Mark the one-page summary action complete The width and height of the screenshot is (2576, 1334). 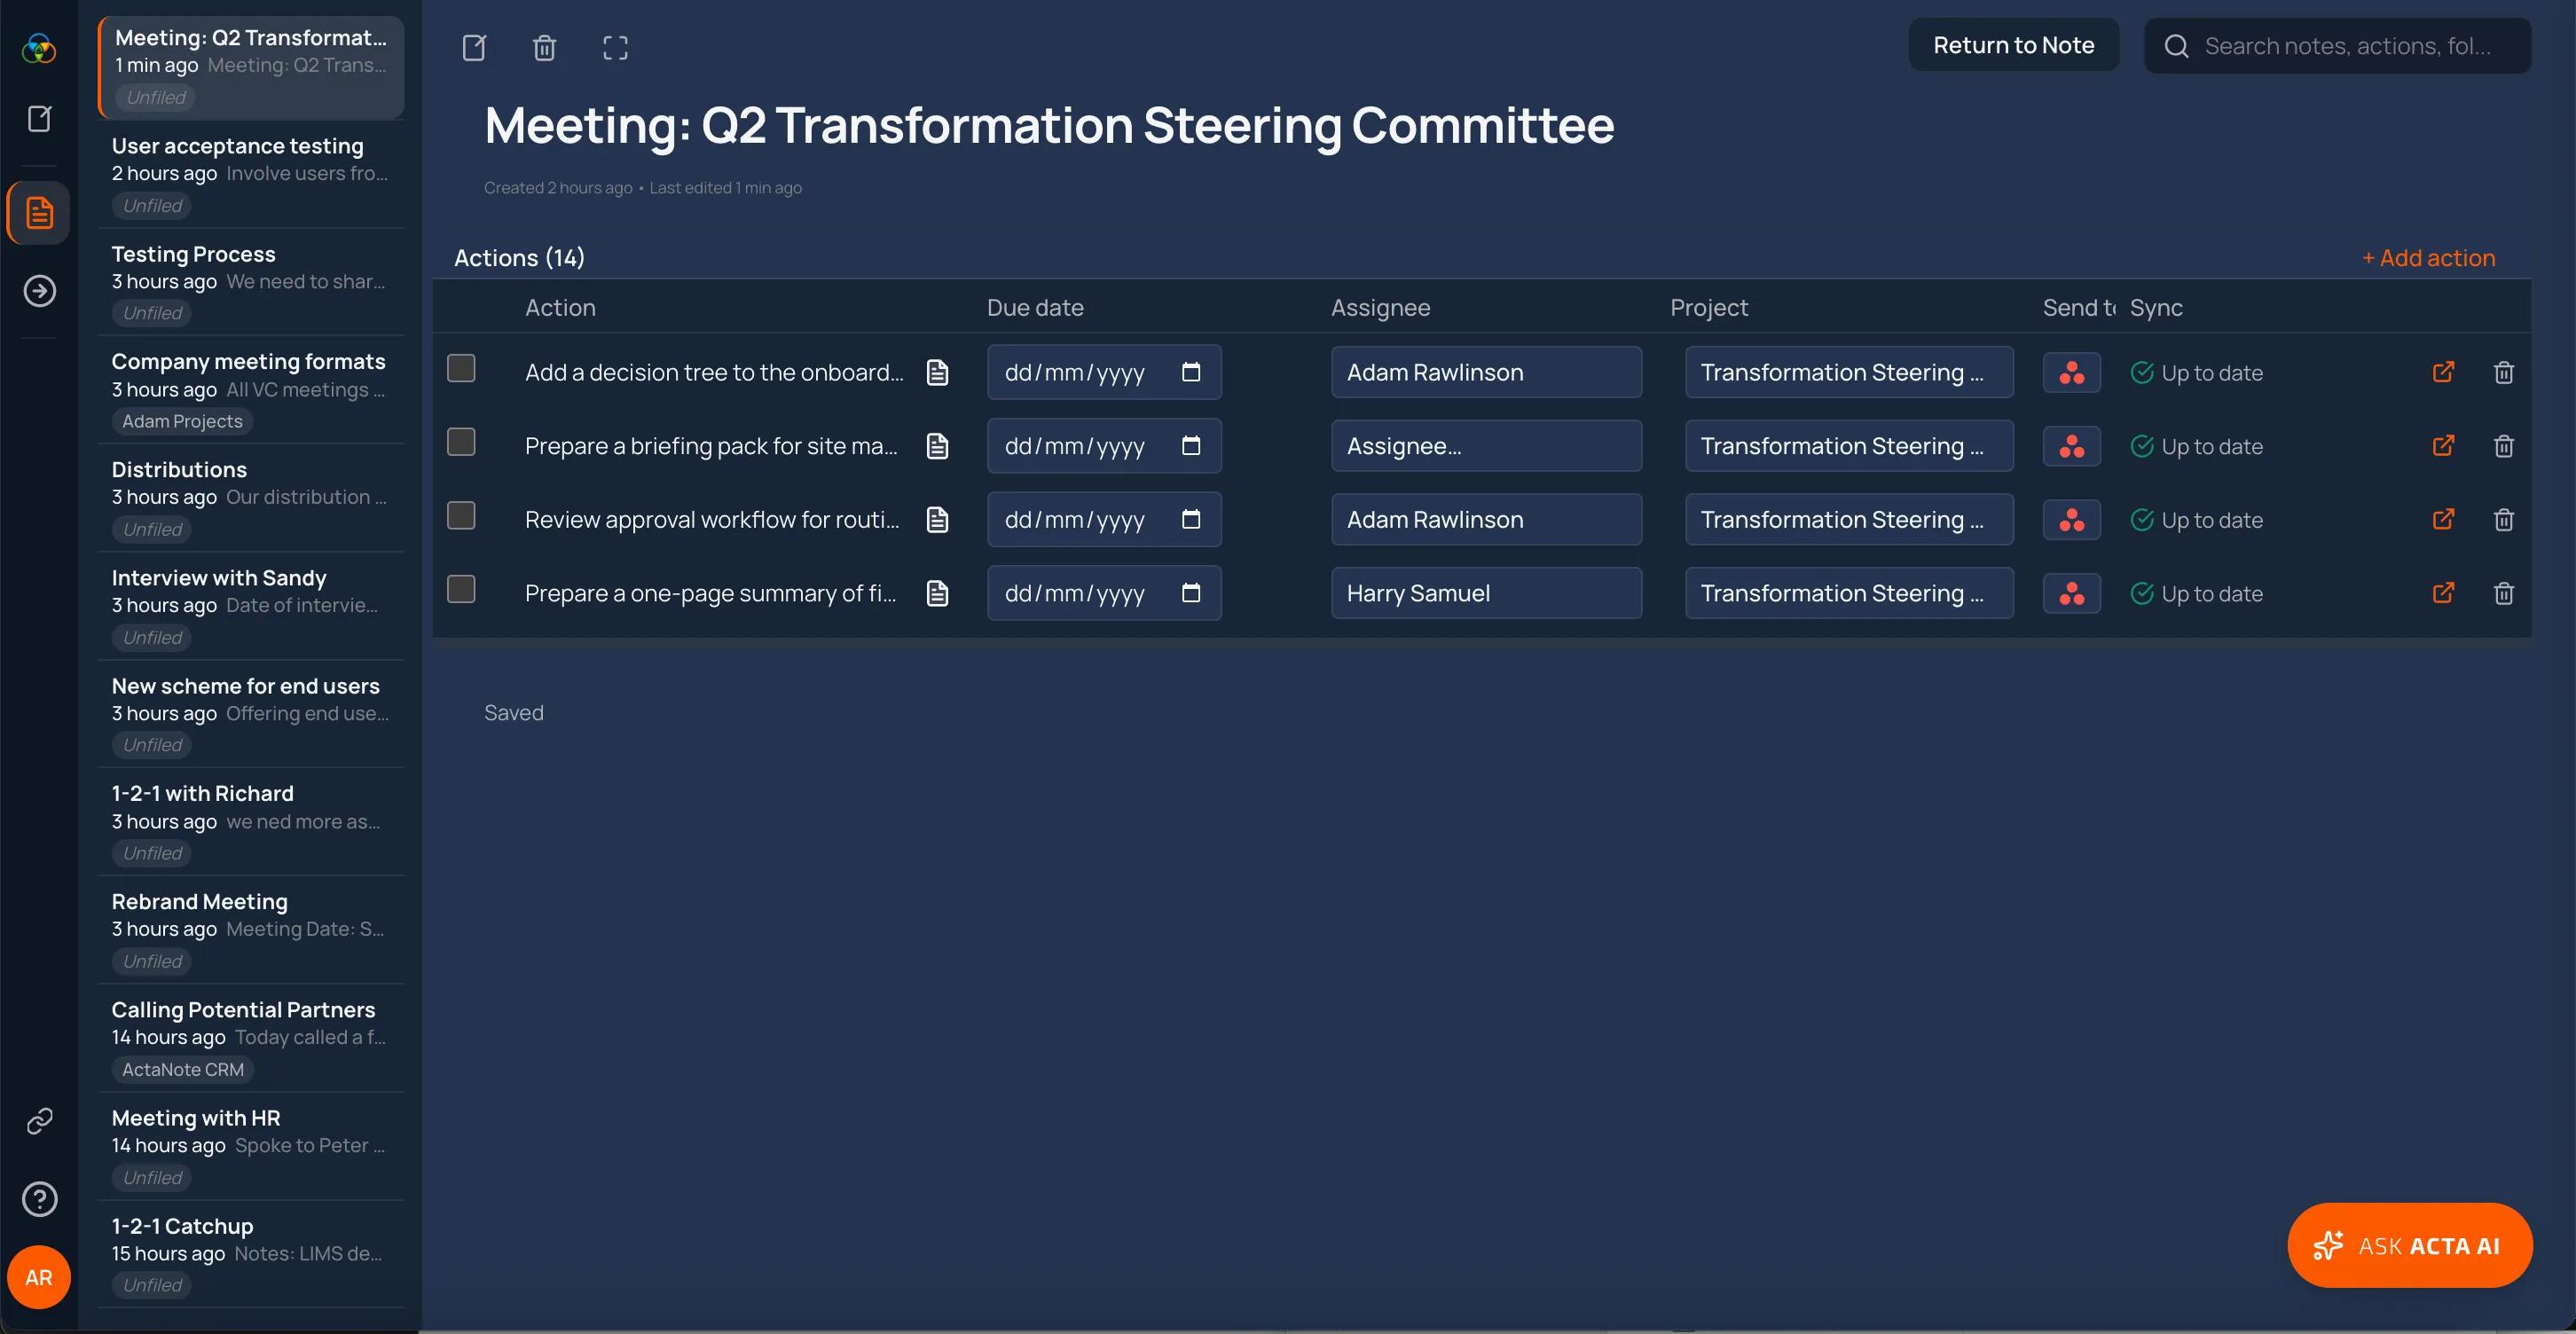coord(461,589)
